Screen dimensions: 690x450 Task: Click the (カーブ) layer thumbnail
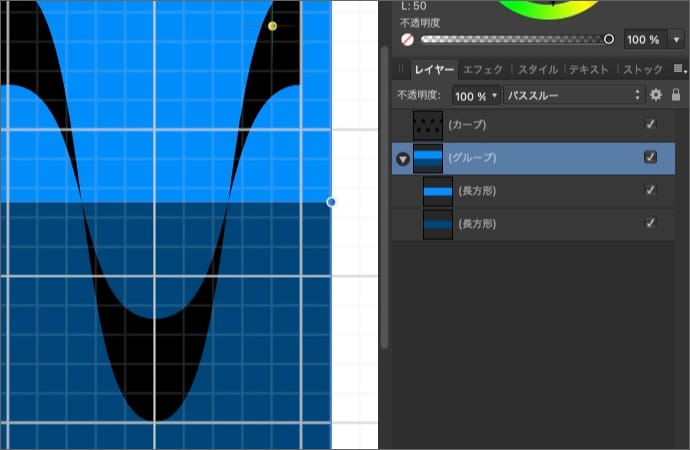429,125
